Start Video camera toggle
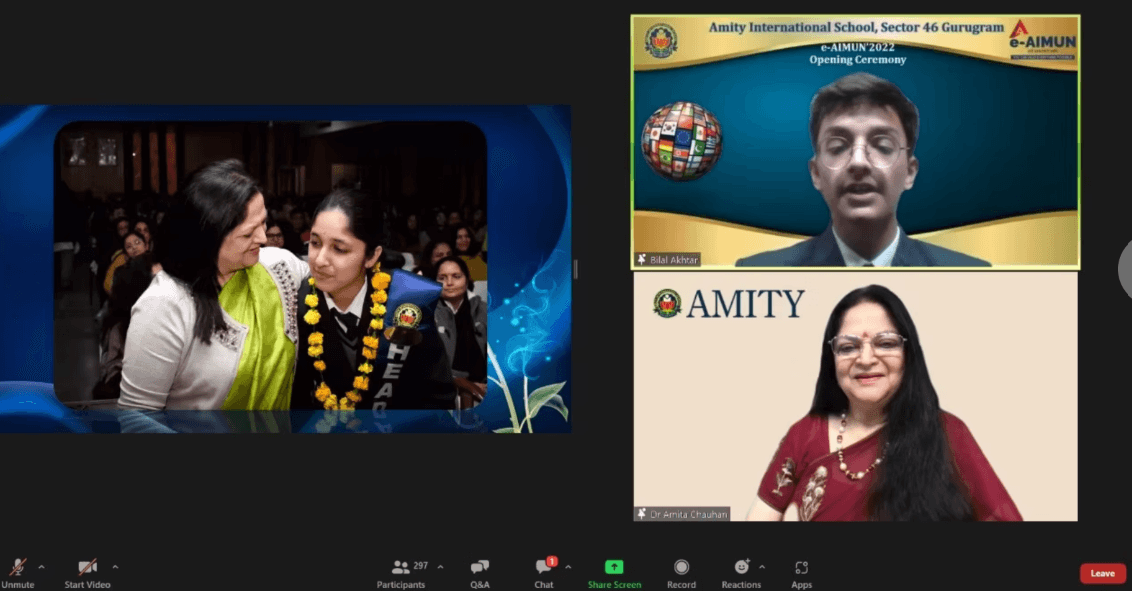Screen dimensions: 1132x591 tap(87, 573)
